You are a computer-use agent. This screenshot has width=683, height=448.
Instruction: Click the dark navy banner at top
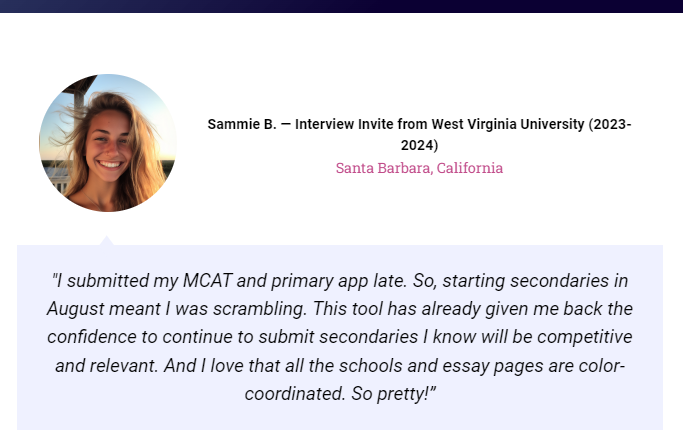click(341, 6)
